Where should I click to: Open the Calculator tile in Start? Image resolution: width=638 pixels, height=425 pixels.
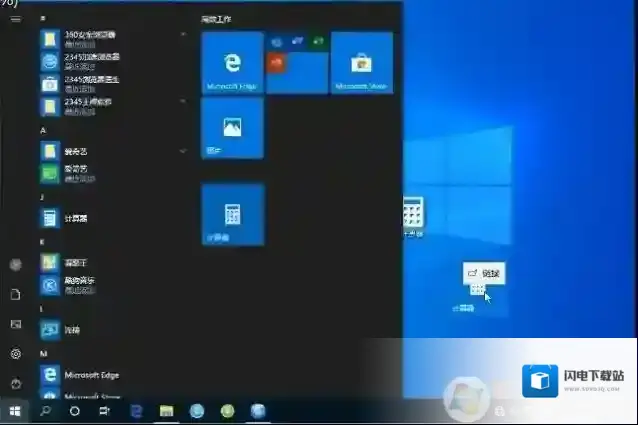point(233,214)
